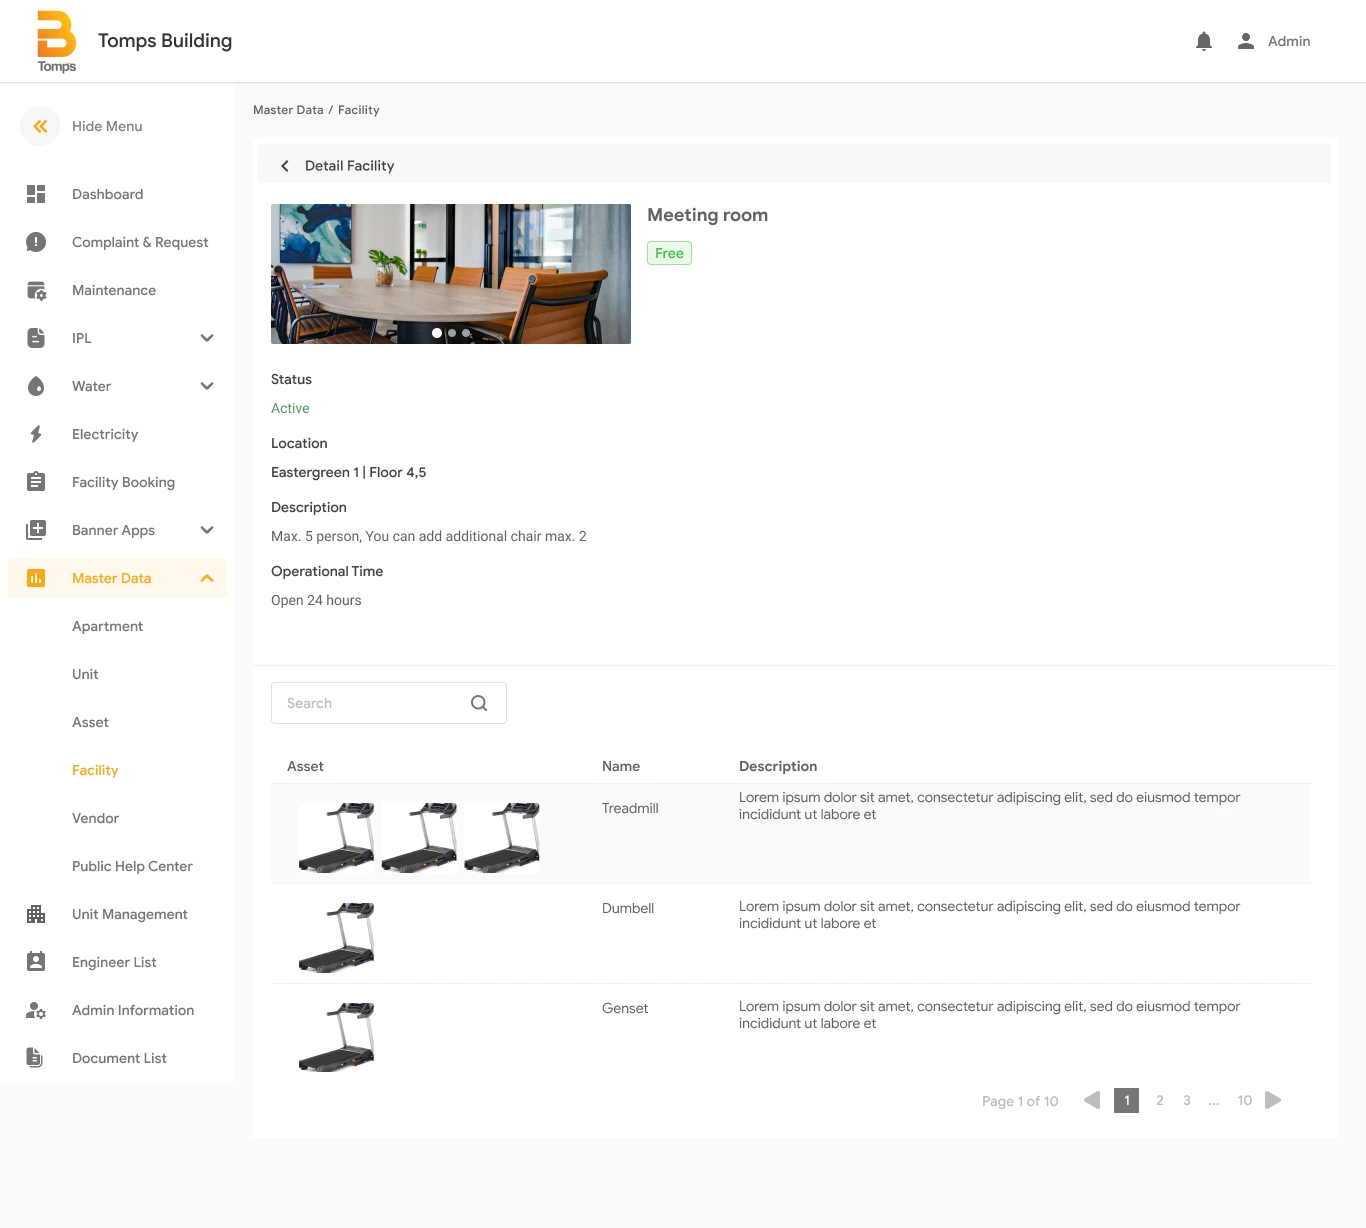Screen dimensions: 1366x1228
Task: Open the Dashboard panel icon
Action: (36, 193)
